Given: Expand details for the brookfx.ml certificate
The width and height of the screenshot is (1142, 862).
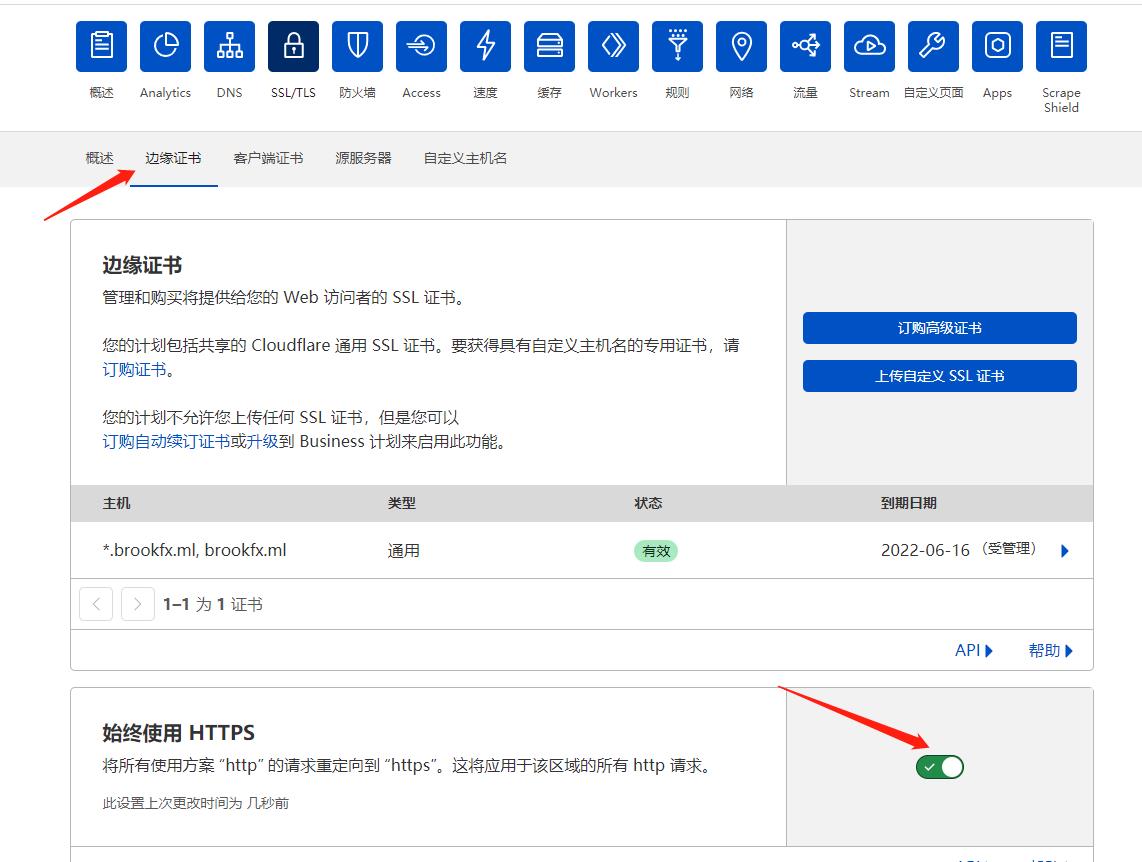Looking at the screenshot, I should pyautogui.click(x=1064, y=550).
